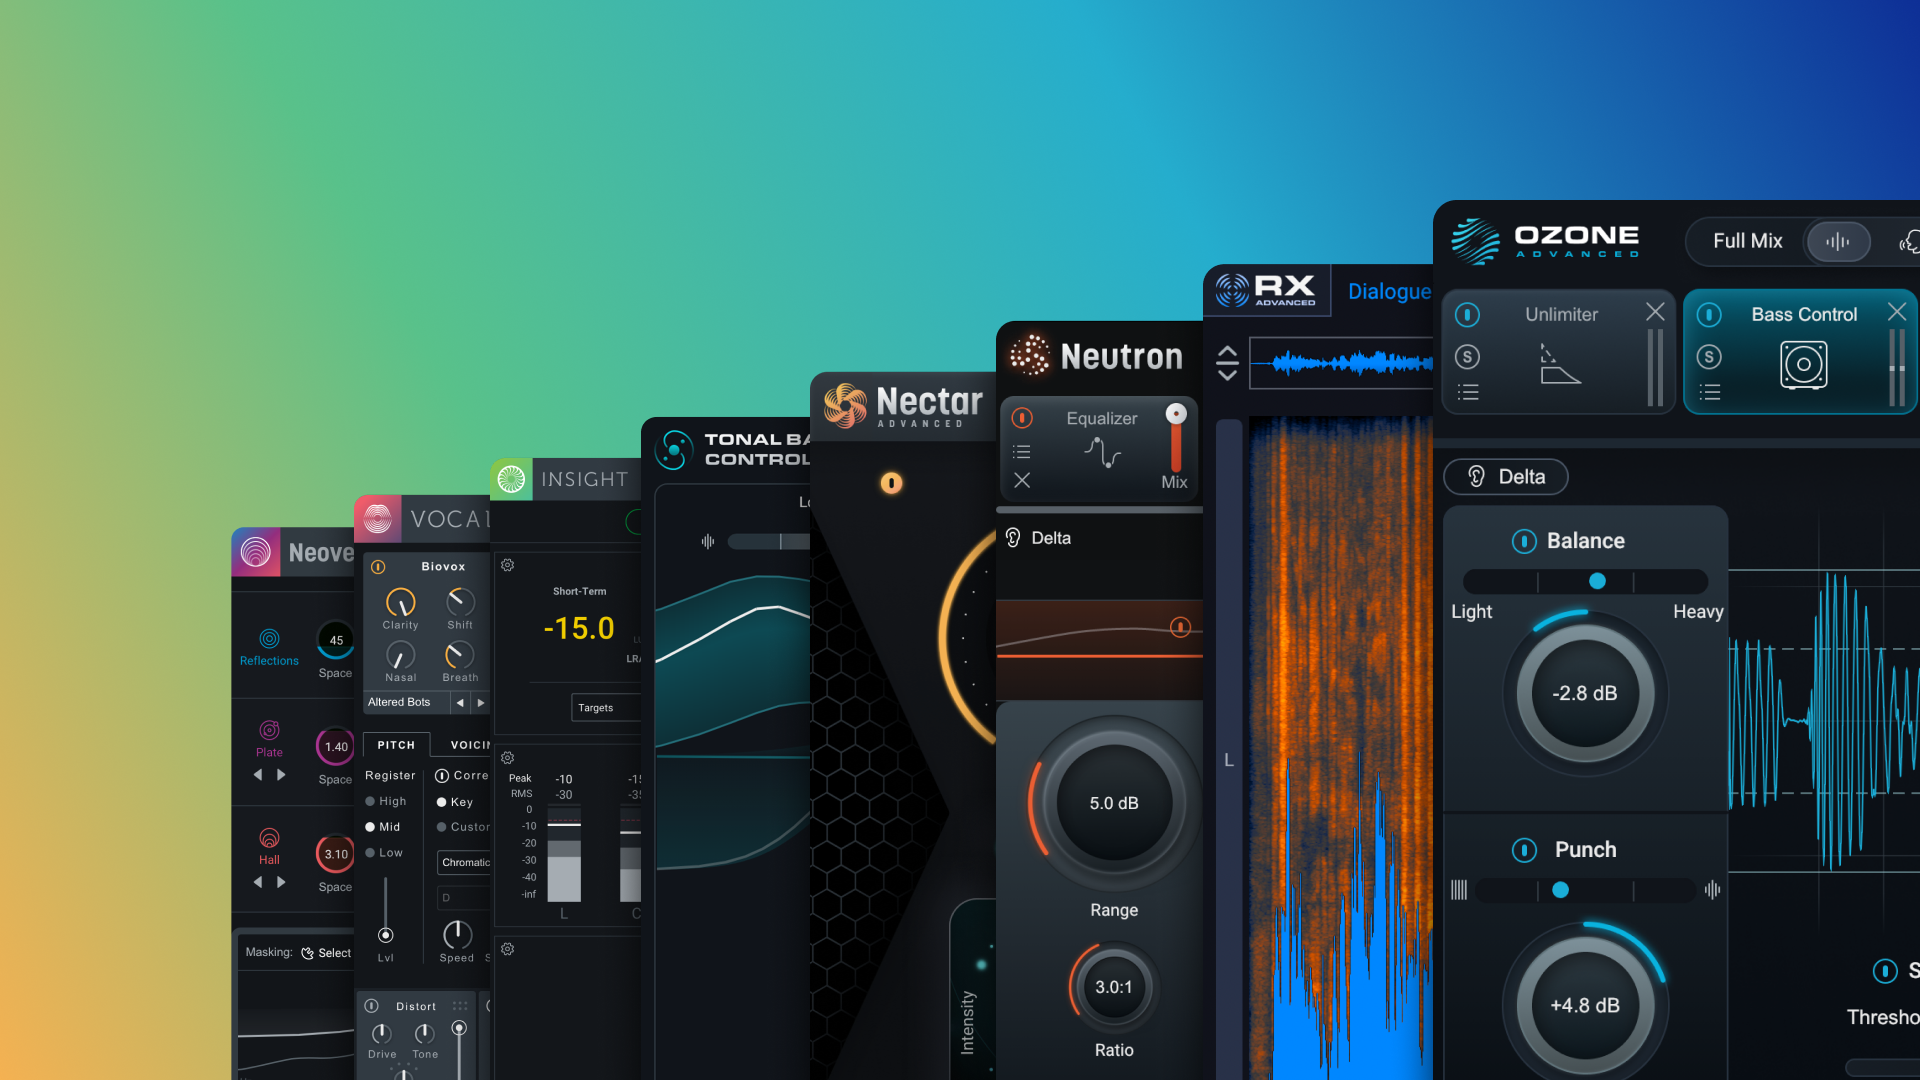1920x1080 pixels.
Task: Toggle the Neutron Equalizer power button
Action: 1022,418
